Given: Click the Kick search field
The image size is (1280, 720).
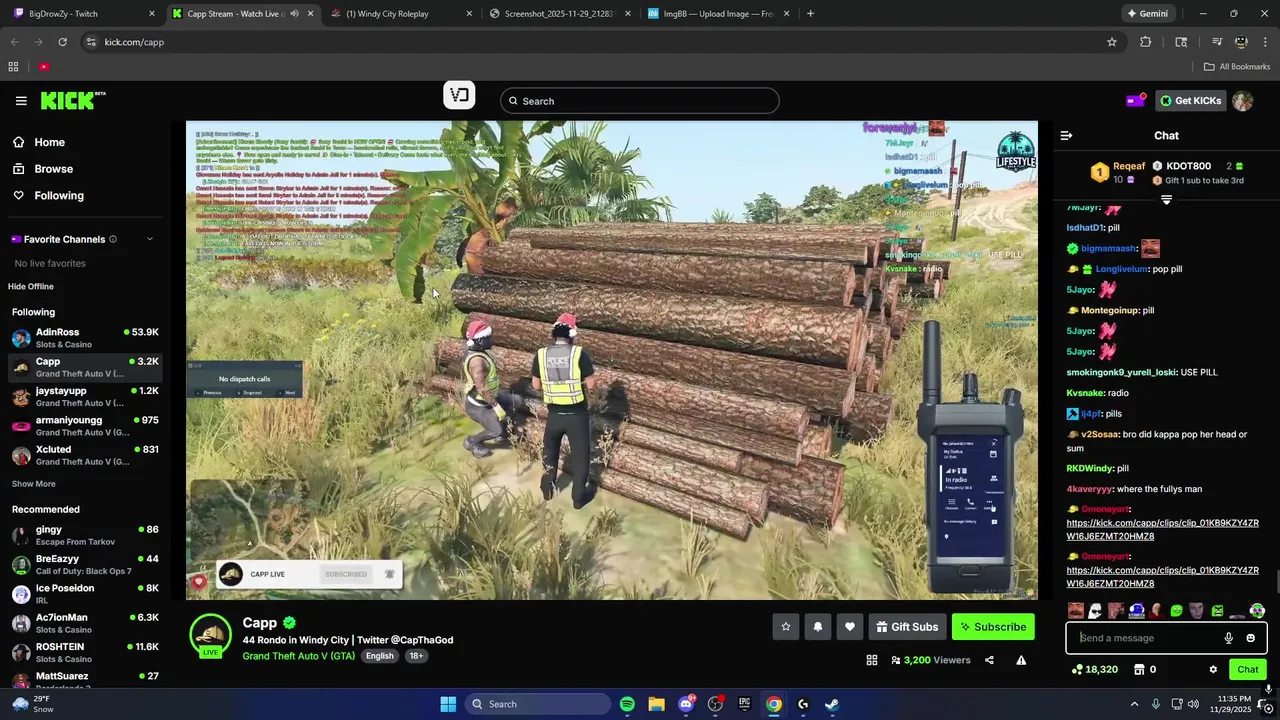Looking at the screenshot, I should click(x=640, y=101).
